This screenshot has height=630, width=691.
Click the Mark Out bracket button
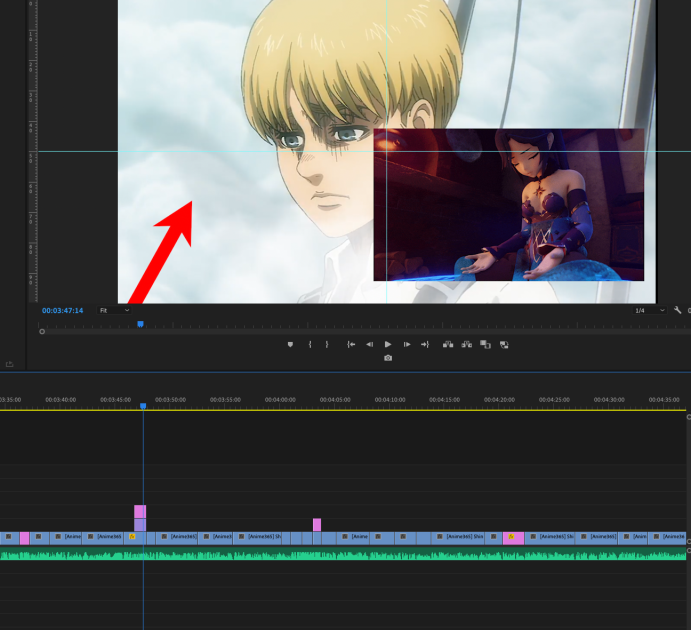click(x=327, y=345)
